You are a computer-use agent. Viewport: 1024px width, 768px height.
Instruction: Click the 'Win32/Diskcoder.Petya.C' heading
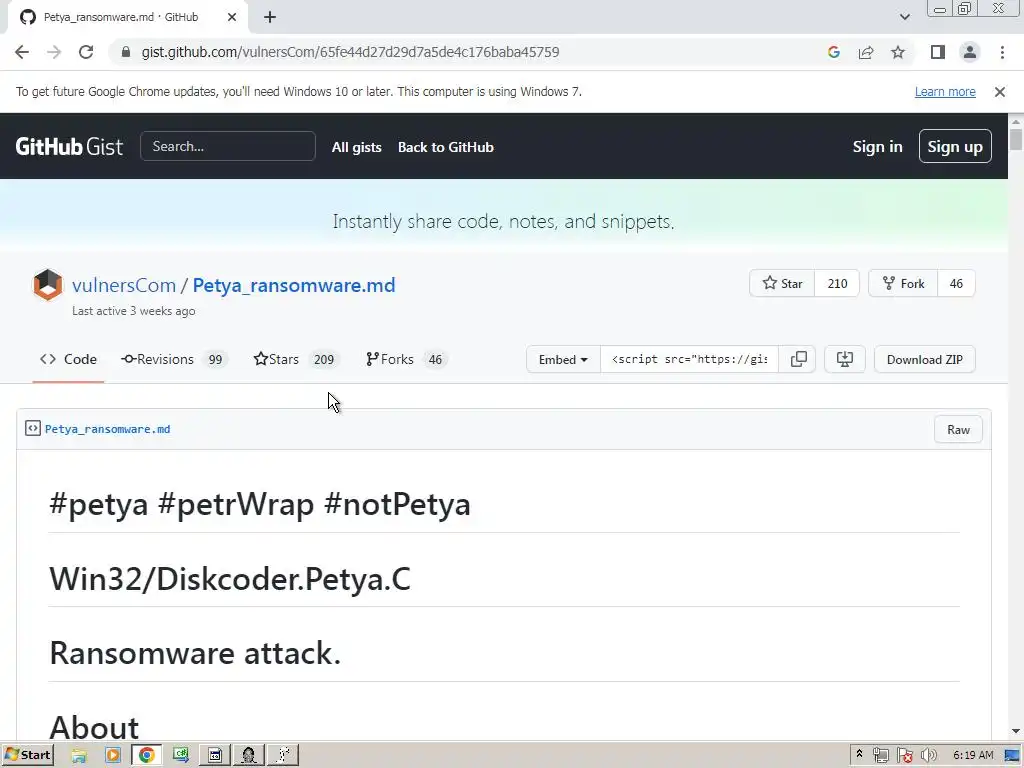click(x=230, y=579)
